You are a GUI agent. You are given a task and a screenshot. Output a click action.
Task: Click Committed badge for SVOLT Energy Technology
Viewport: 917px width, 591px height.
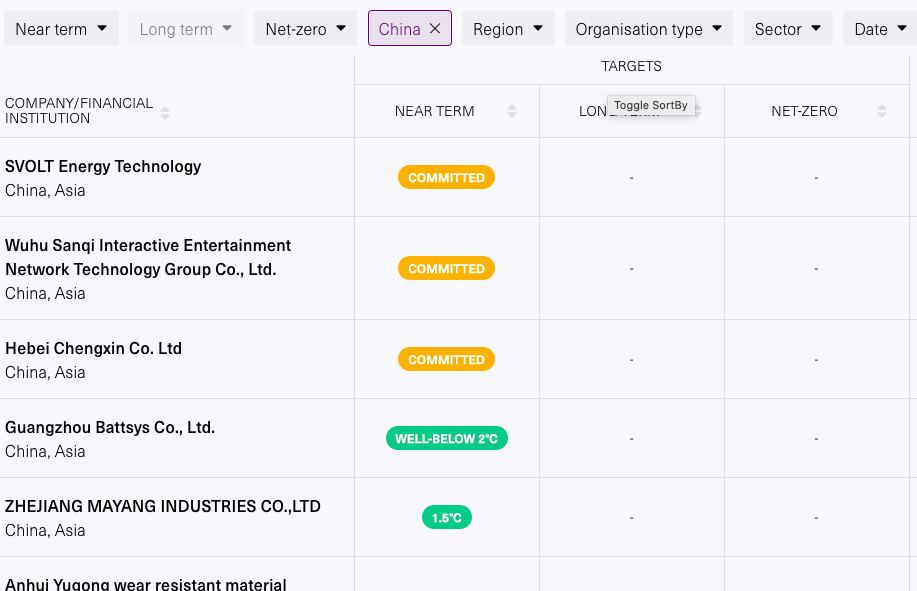[x=446, y=177]
